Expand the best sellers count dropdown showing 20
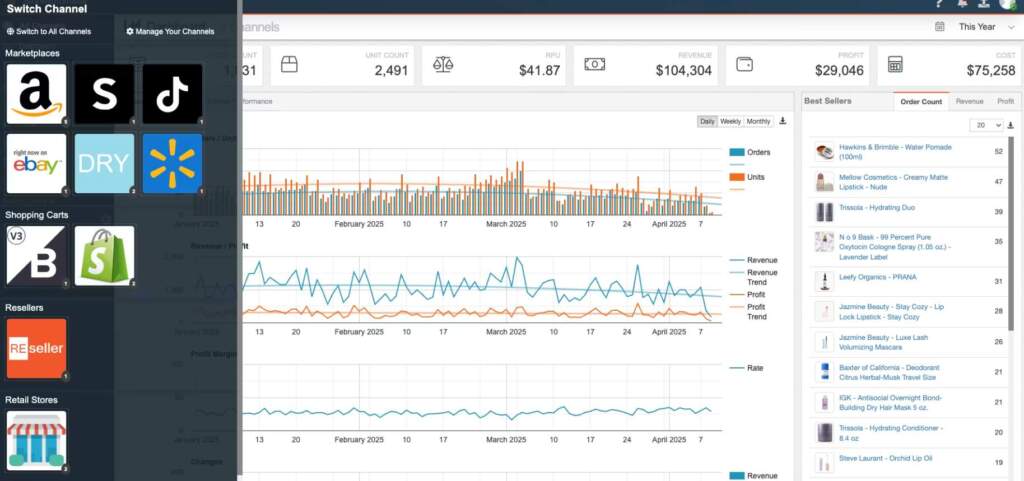Screen dimensions: 1024x481 988,125
